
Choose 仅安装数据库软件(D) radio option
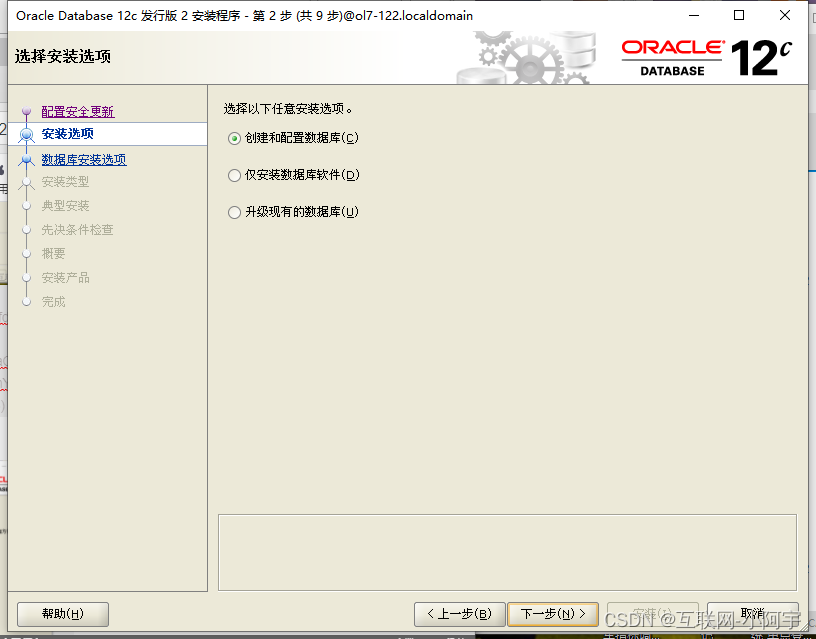tap(294, 175)
